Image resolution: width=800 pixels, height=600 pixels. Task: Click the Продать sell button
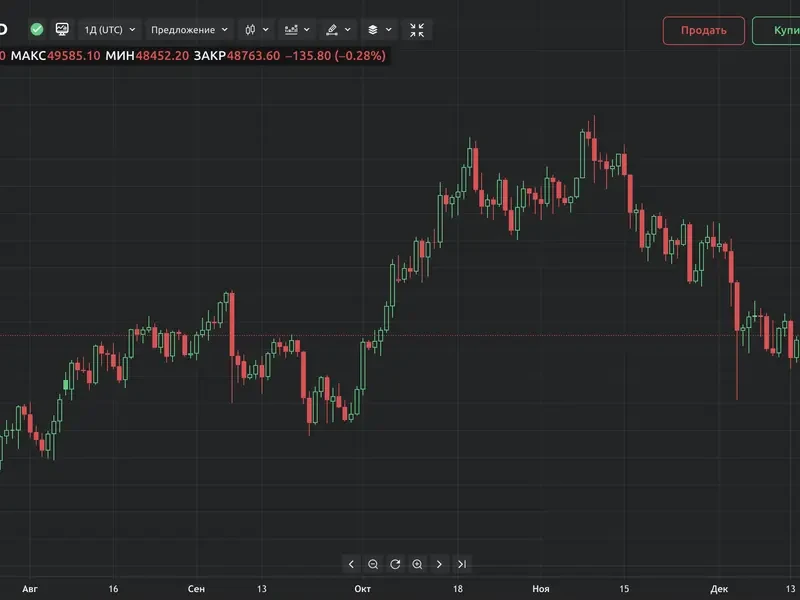click(x=704, y=31)
